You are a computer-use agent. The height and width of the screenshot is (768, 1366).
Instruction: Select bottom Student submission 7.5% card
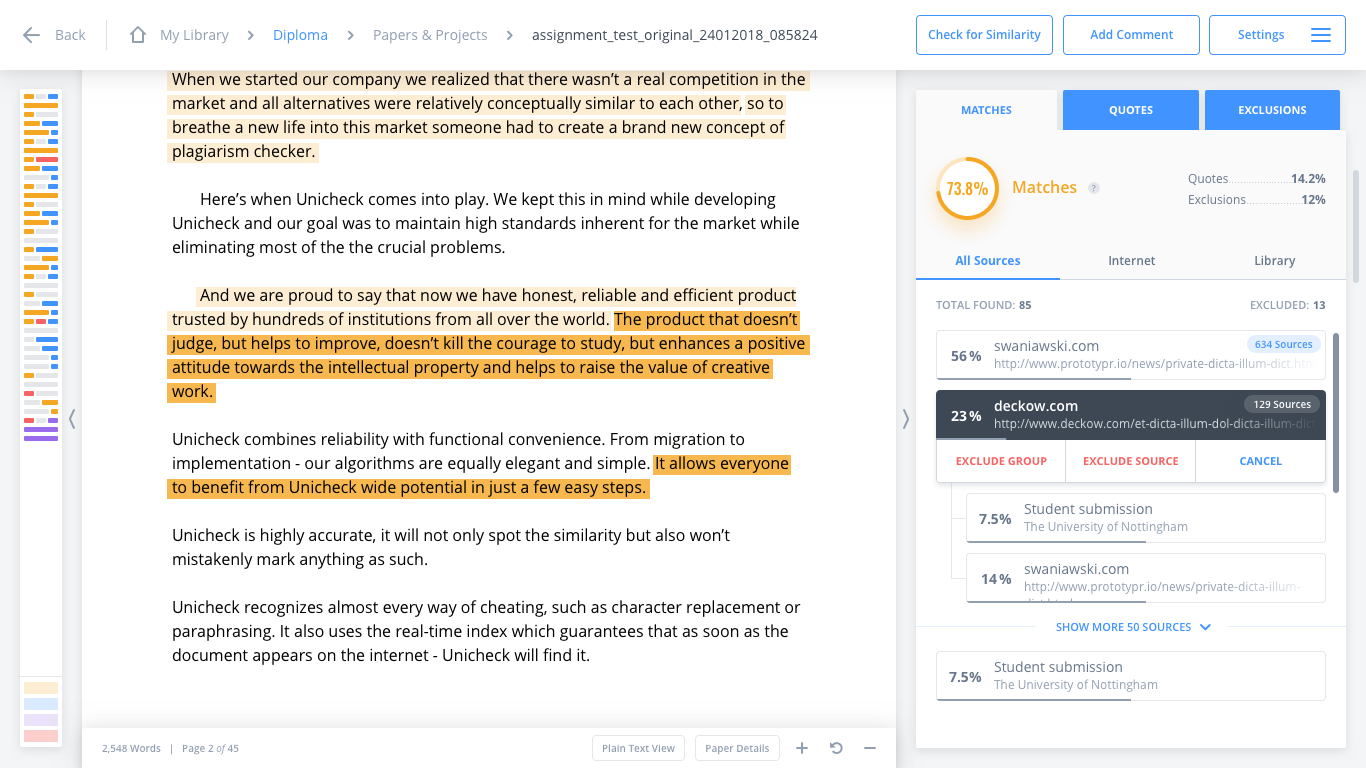tap(1131, 676)
